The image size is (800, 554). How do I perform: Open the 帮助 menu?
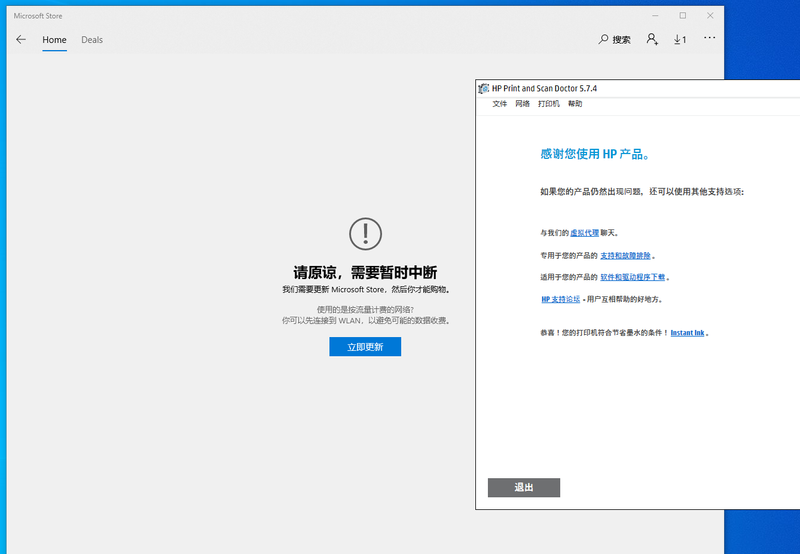(x=575, y=104)
